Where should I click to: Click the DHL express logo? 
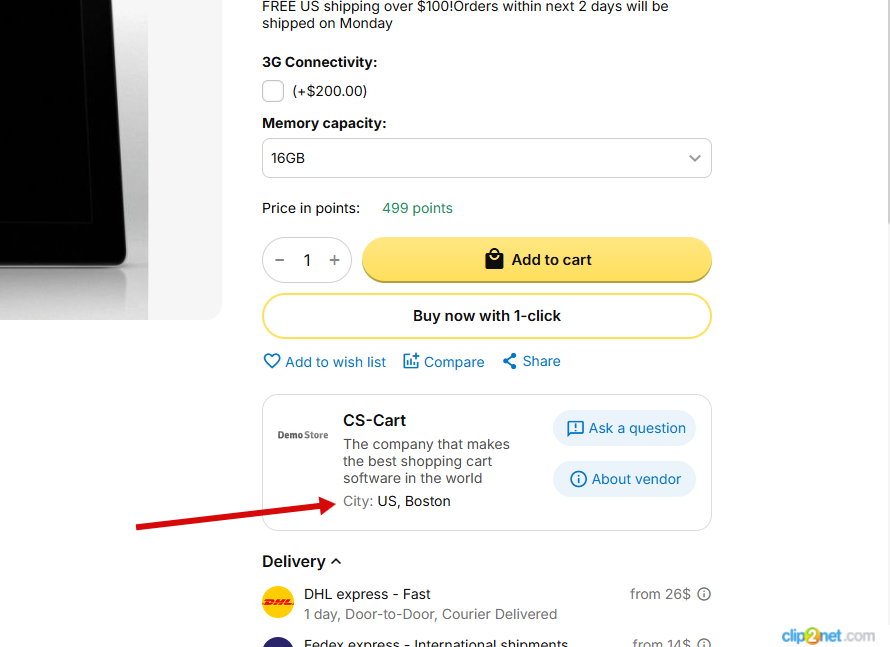pyautogui.click(x=278, y=602)
